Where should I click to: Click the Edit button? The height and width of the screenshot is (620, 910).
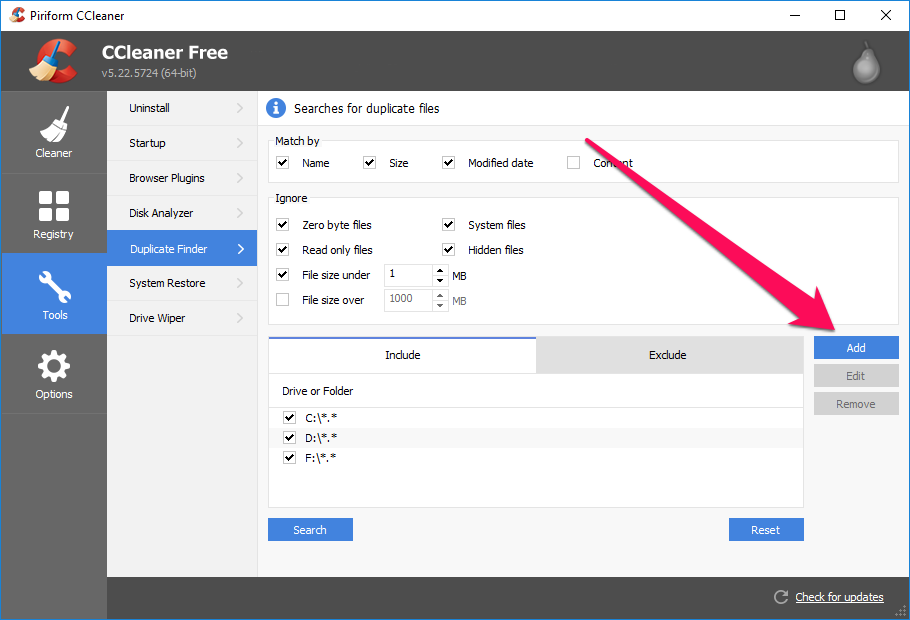tap(856, 376)
